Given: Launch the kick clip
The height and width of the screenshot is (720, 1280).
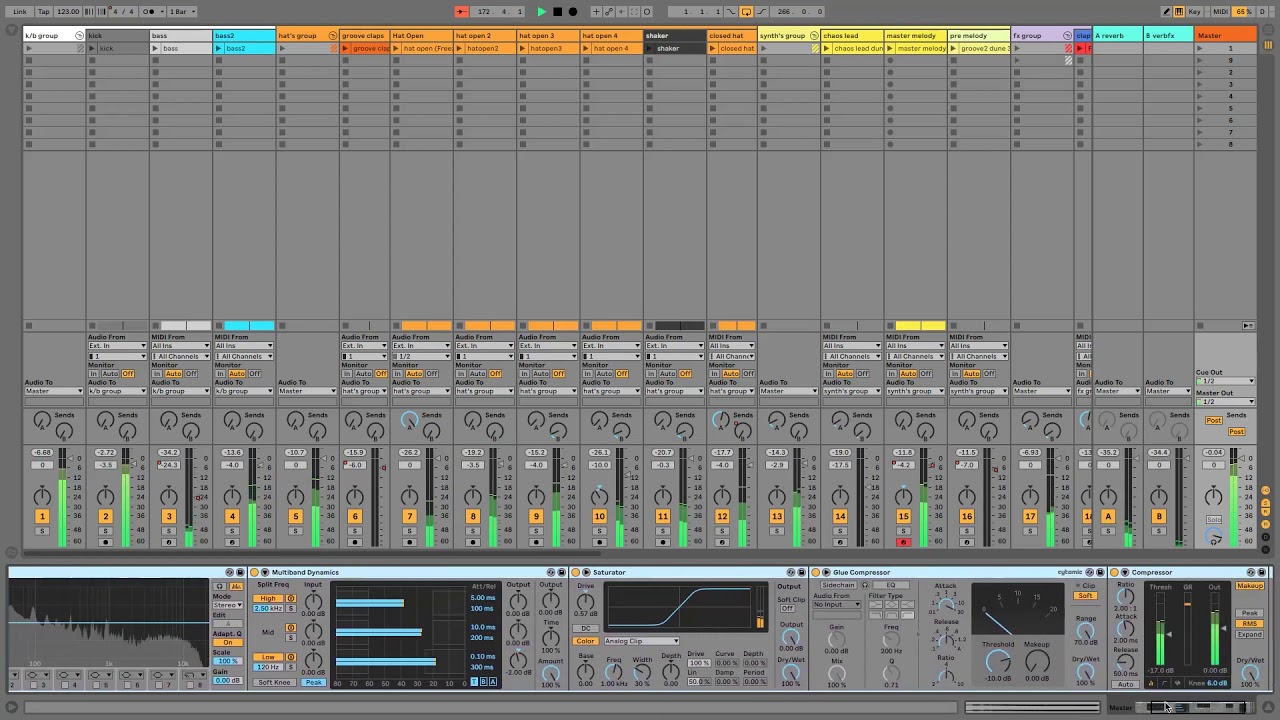Looking at the screenshot, I should coord(92,48).
